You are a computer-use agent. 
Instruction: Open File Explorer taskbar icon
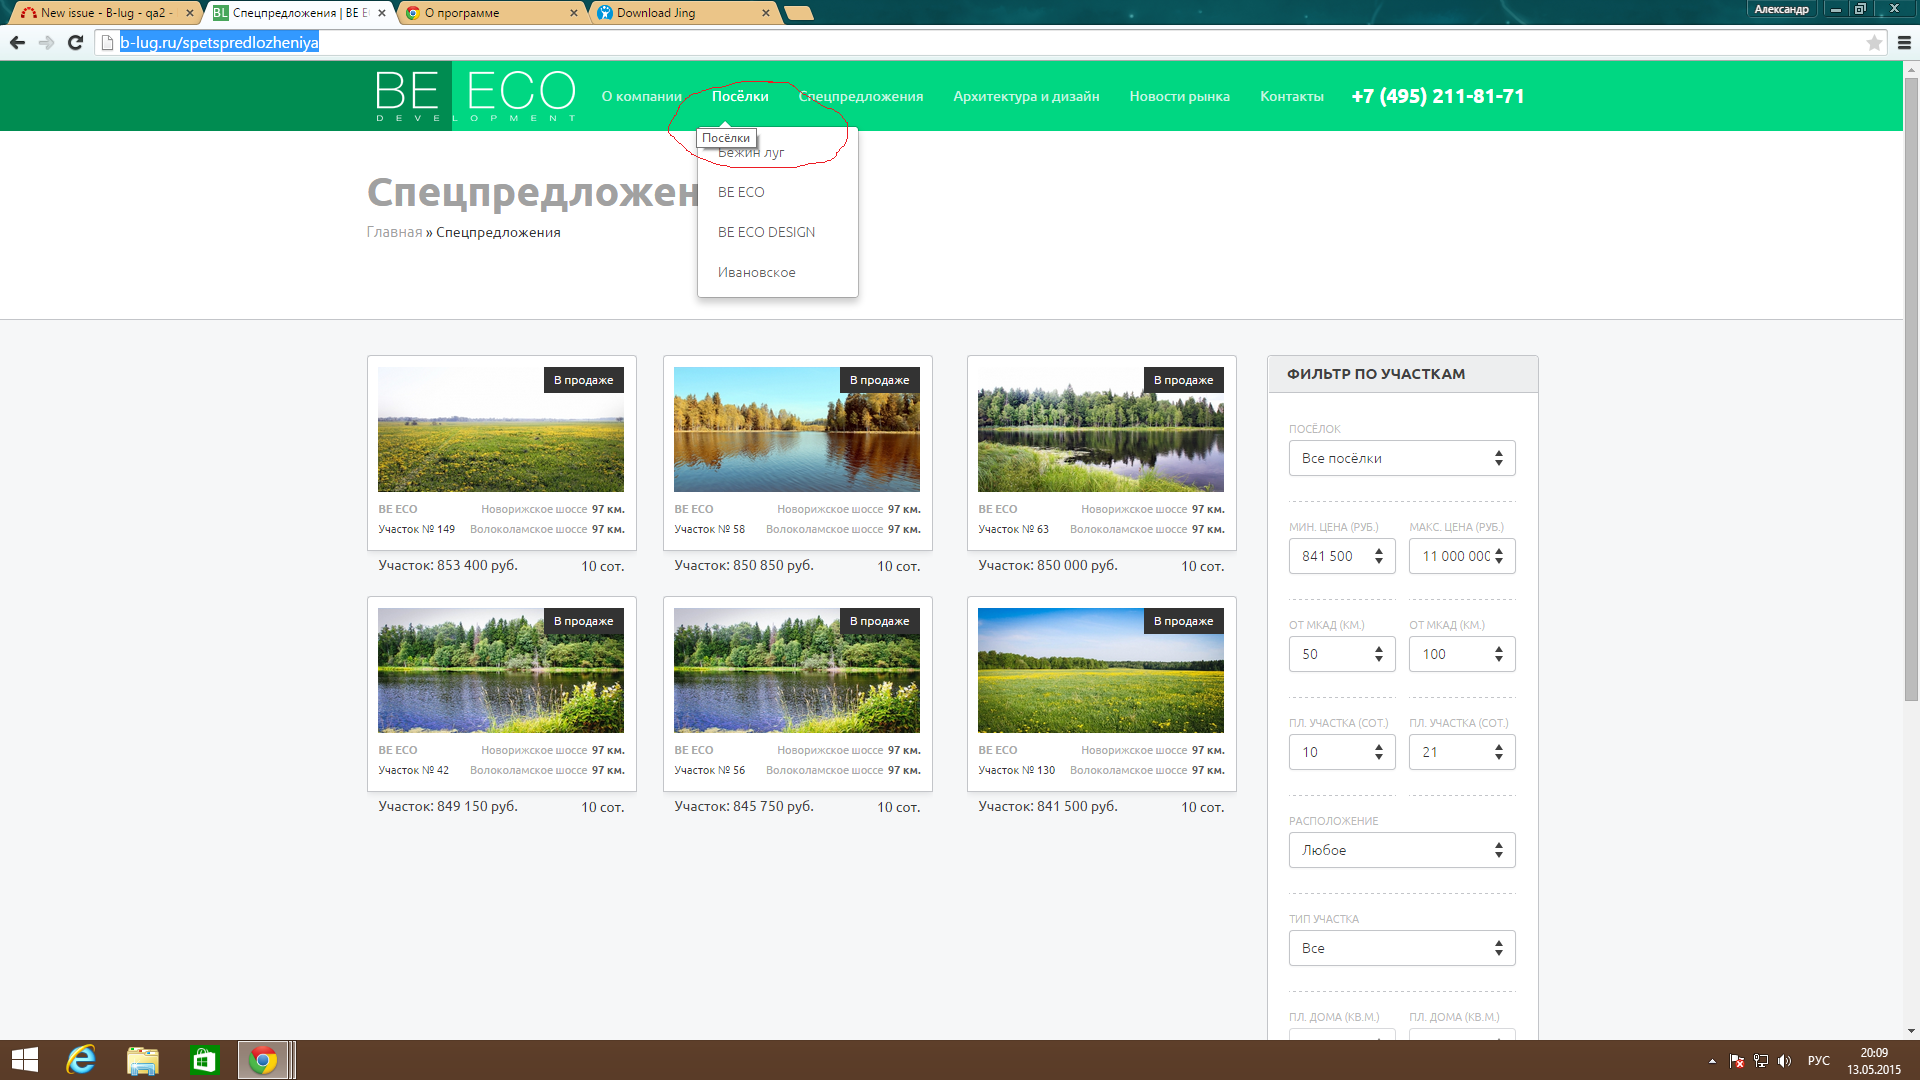(x=142, y=1060)
